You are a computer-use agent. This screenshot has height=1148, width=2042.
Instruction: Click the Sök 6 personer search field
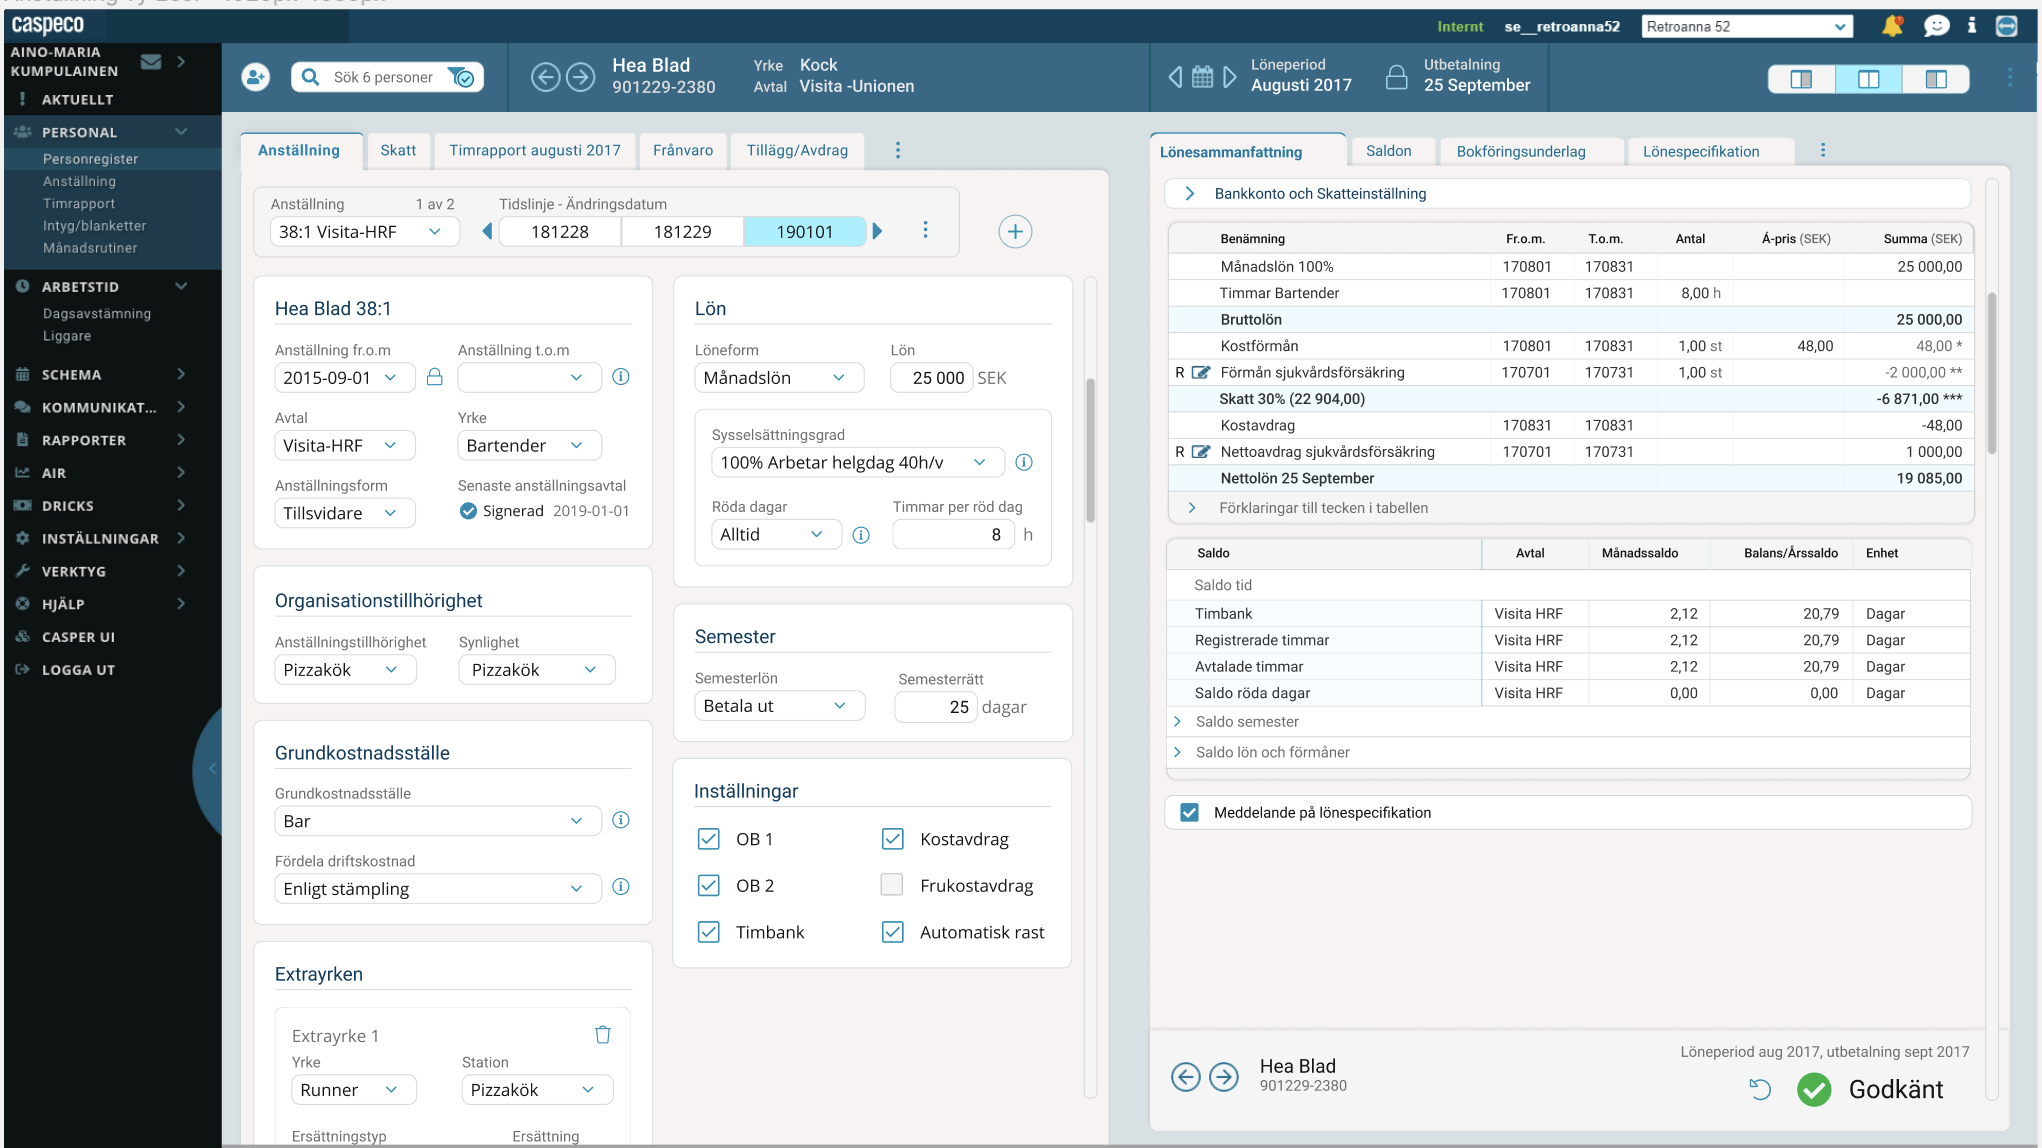(383, 77)
